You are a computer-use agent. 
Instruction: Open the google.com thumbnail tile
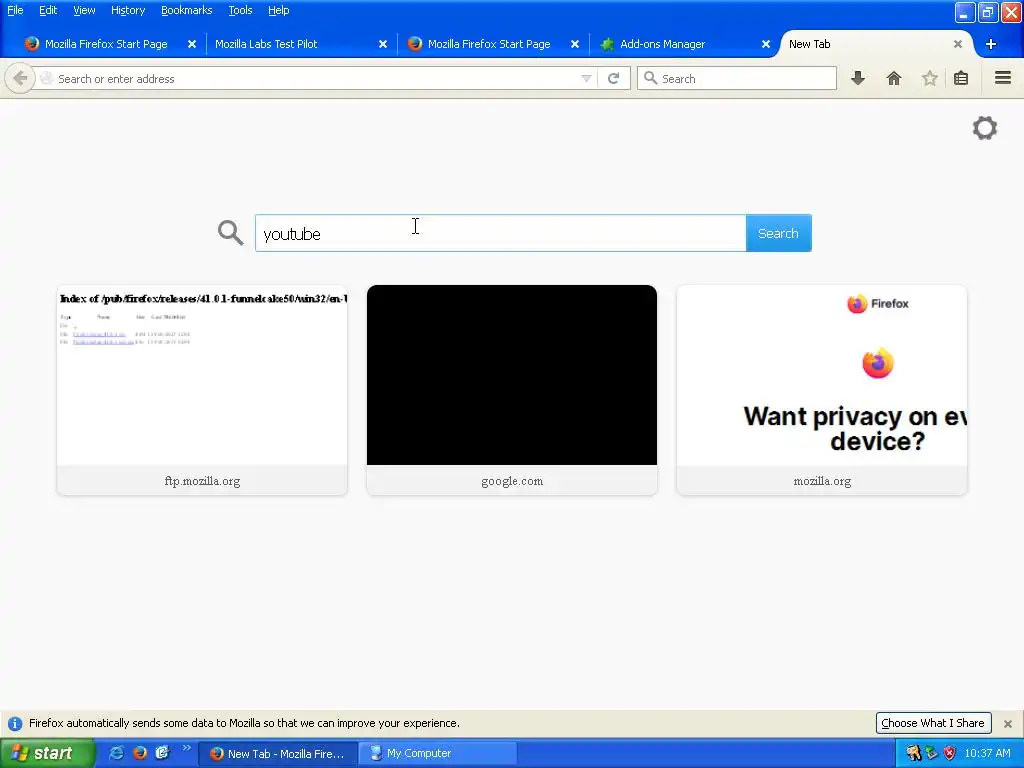click(x=512, y=390)
